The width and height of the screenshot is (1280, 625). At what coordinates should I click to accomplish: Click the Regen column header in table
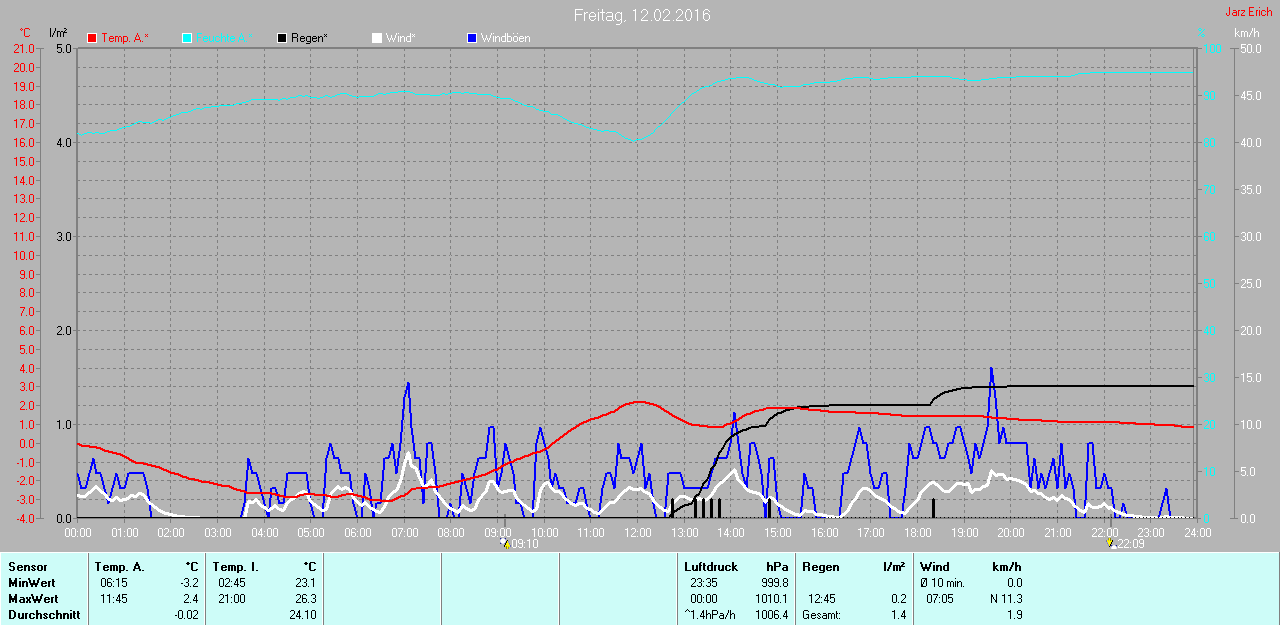(x=821, y=567)
